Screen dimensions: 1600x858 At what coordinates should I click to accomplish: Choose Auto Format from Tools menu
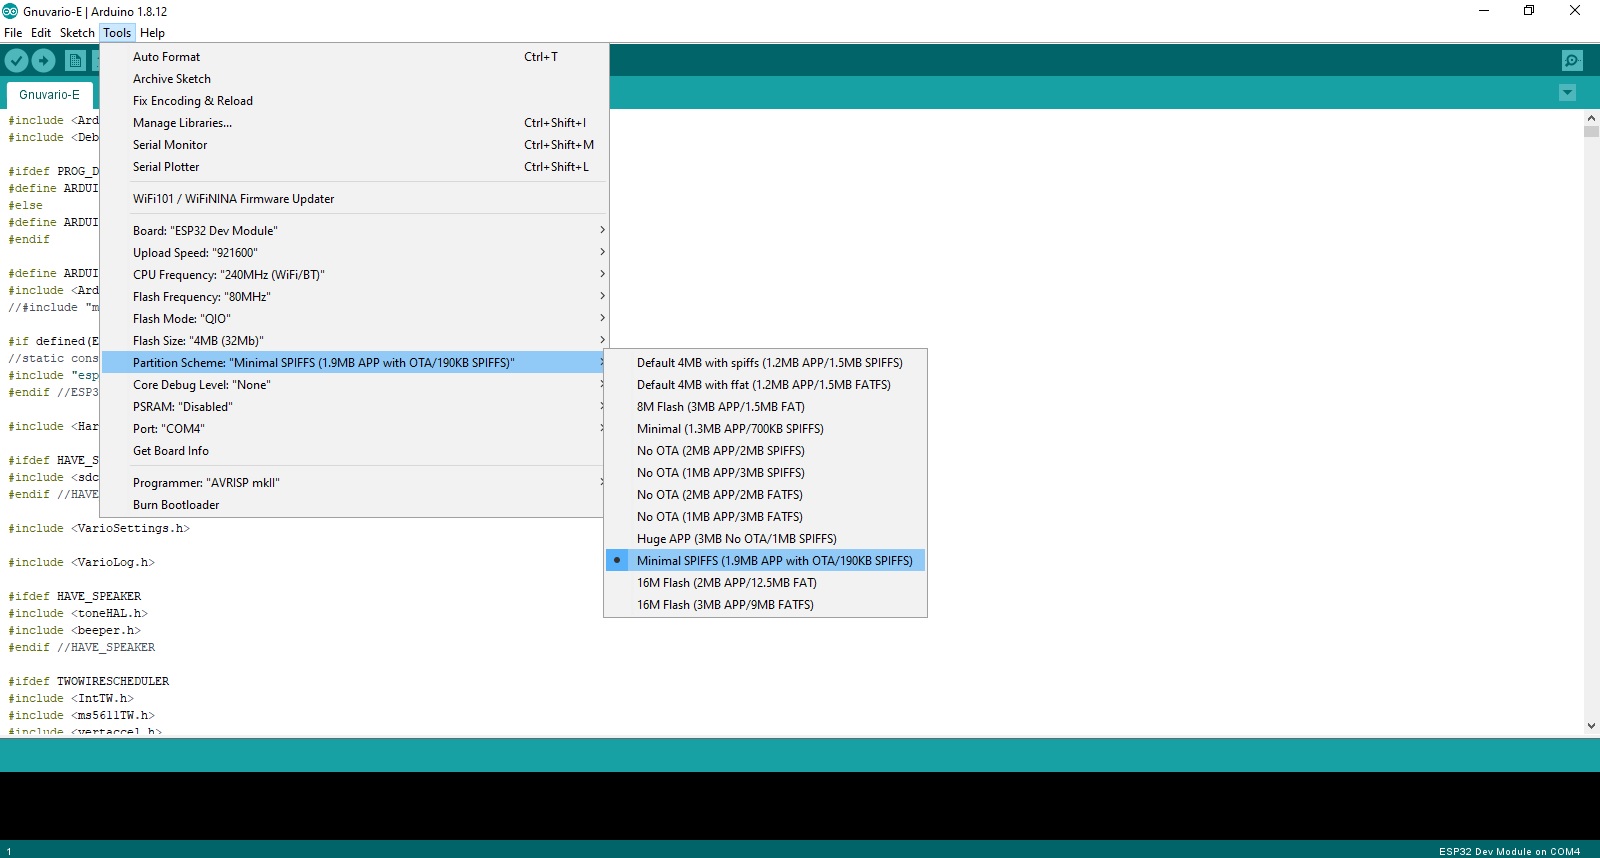355,57
